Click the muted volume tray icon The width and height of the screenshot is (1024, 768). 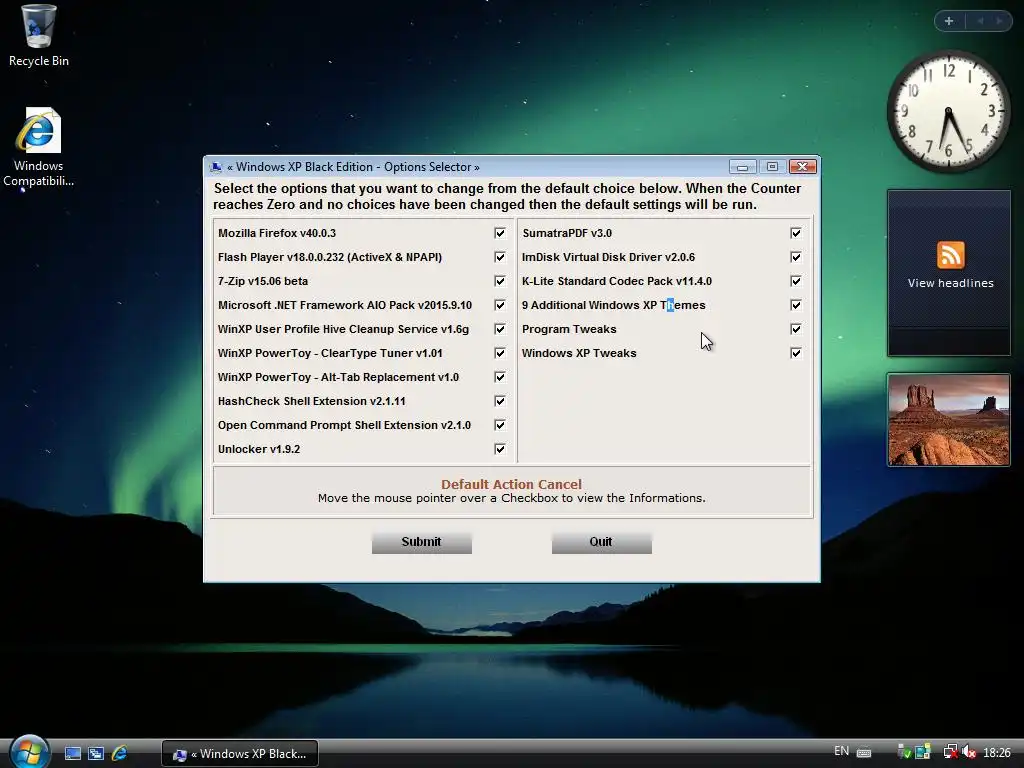pos(969,752)
